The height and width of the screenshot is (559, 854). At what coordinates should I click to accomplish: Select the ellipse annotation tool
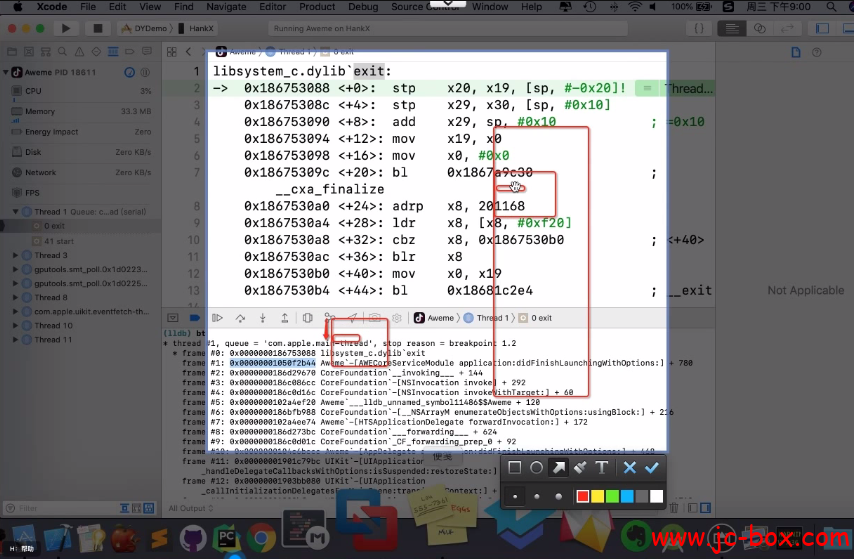[536, 467]
